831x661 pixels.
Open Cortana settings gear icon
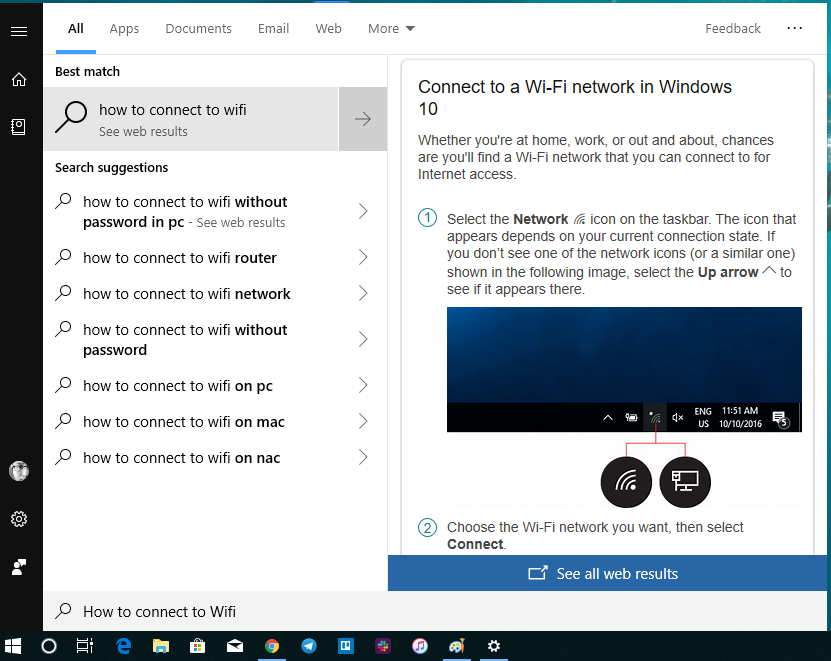[18, 519]
